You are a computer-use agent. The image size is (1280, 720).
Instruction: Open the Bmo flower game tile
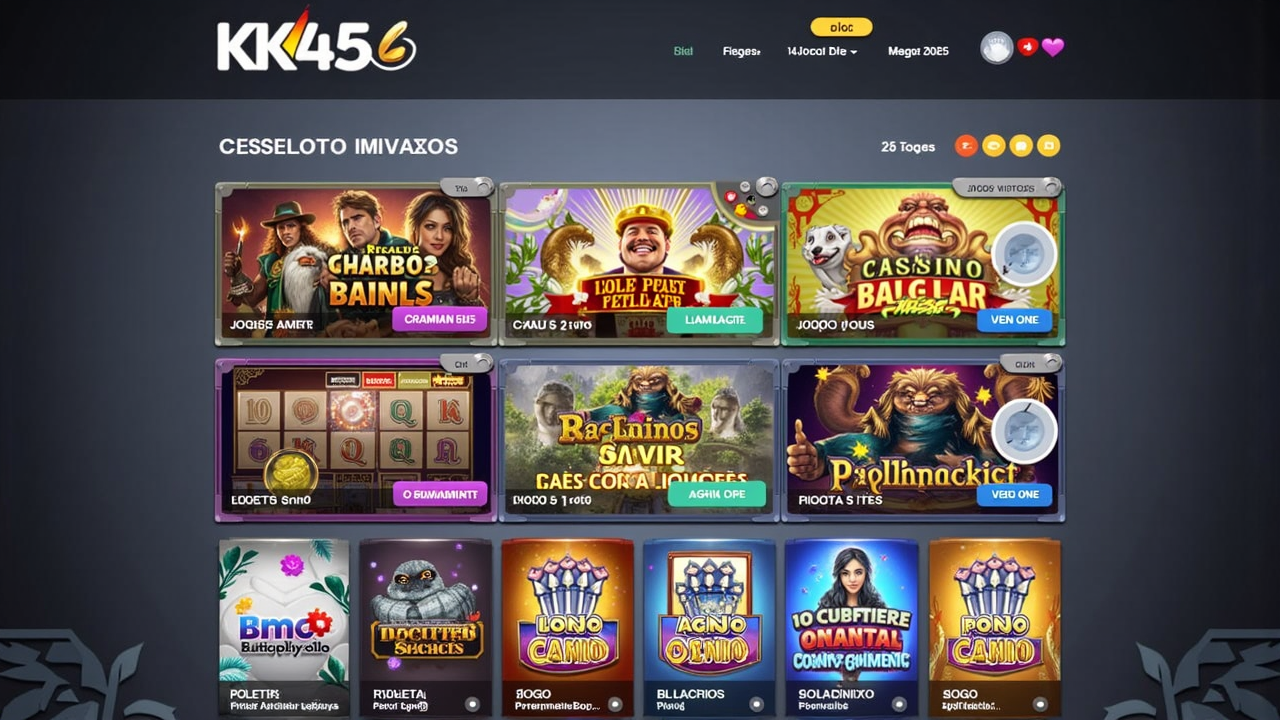point(284,628)
